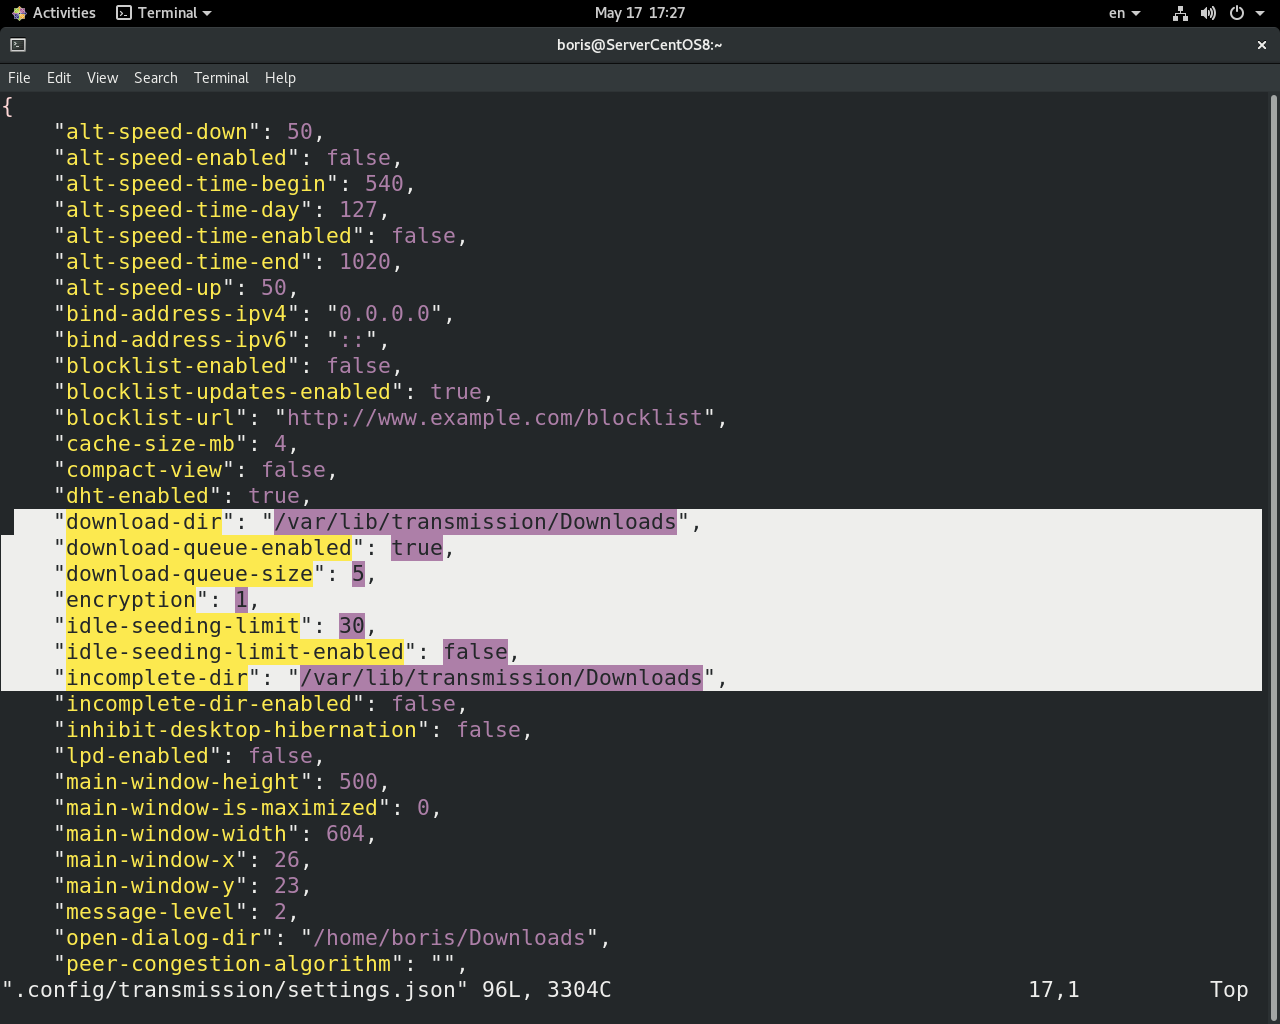Open the calendar by clicking the May 17 clock
The height and width of the screenshot is (1024, 1280).
(639, 13)
